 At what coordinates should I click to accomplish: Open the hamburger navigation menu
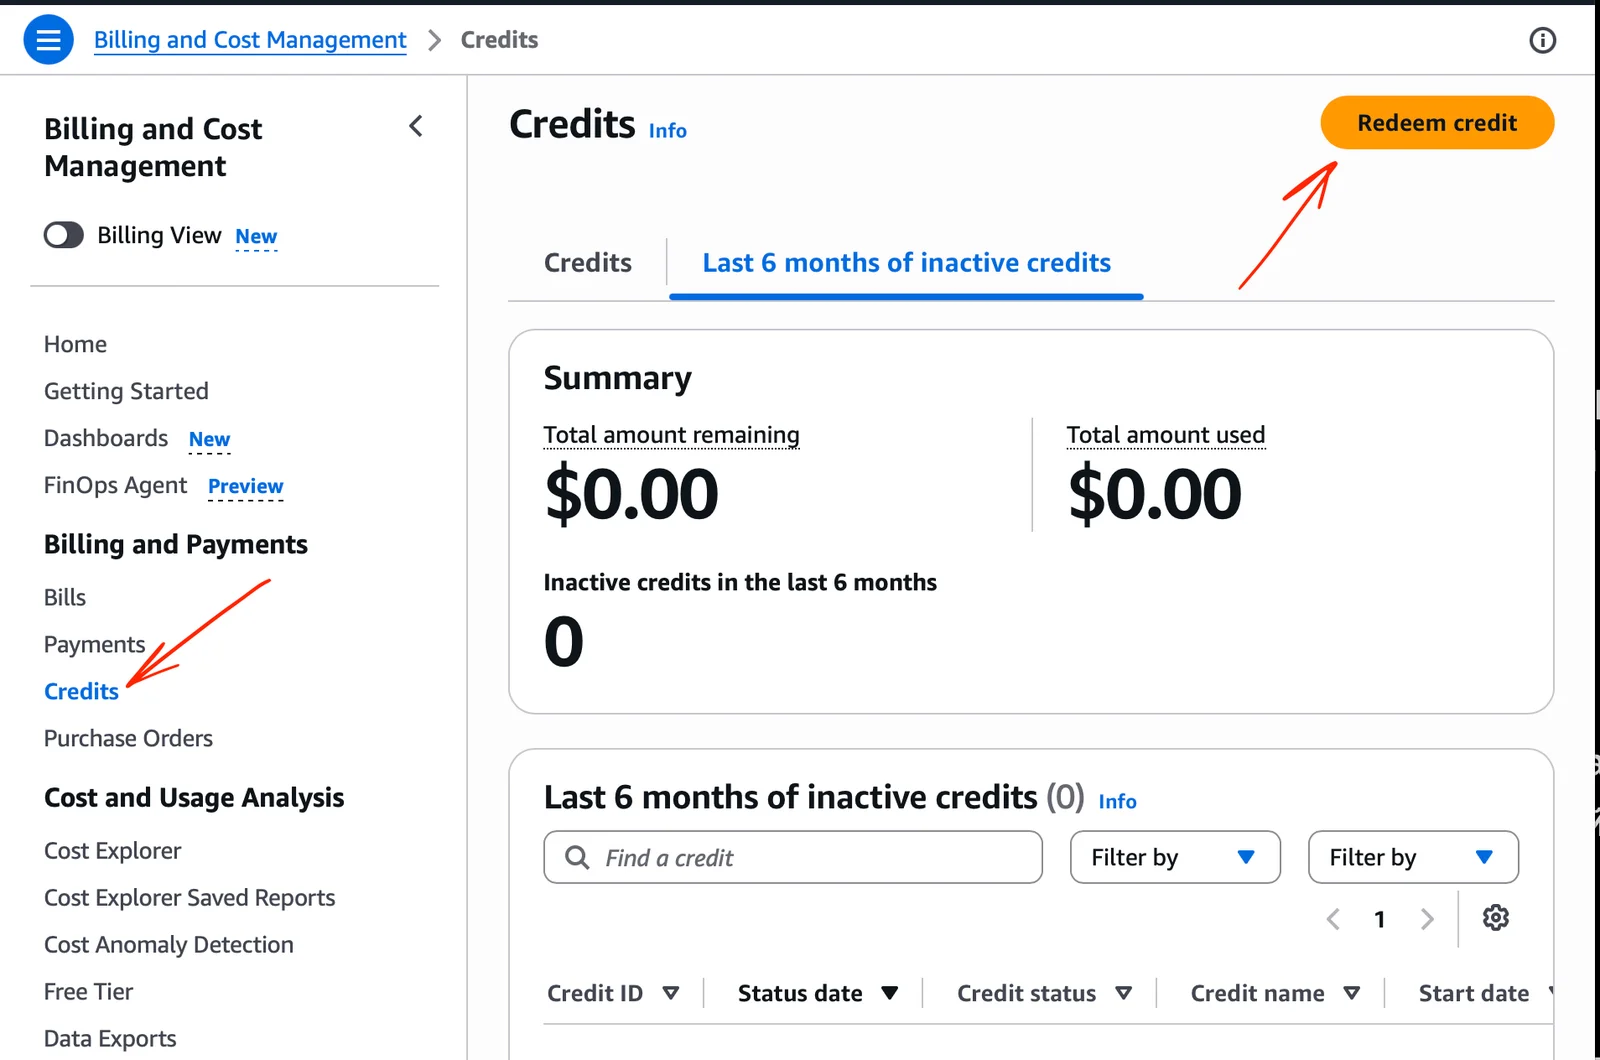point(48,40)
